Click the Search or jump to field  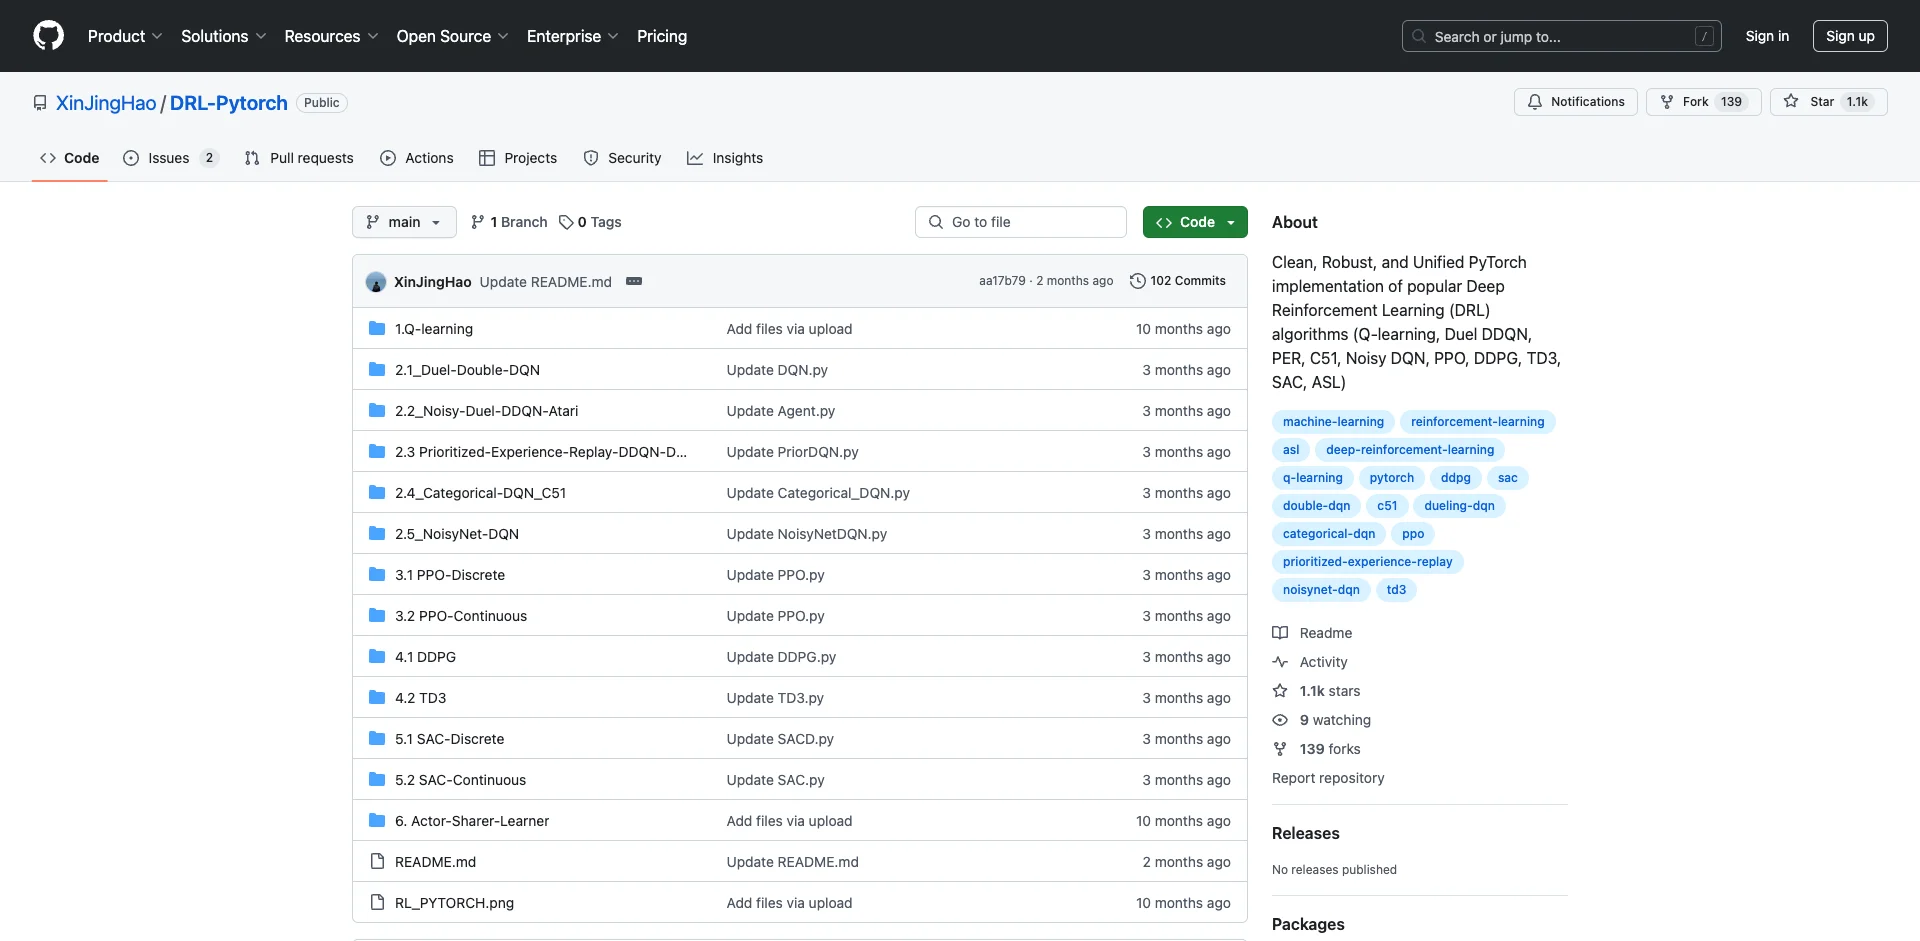point(1562,36)
